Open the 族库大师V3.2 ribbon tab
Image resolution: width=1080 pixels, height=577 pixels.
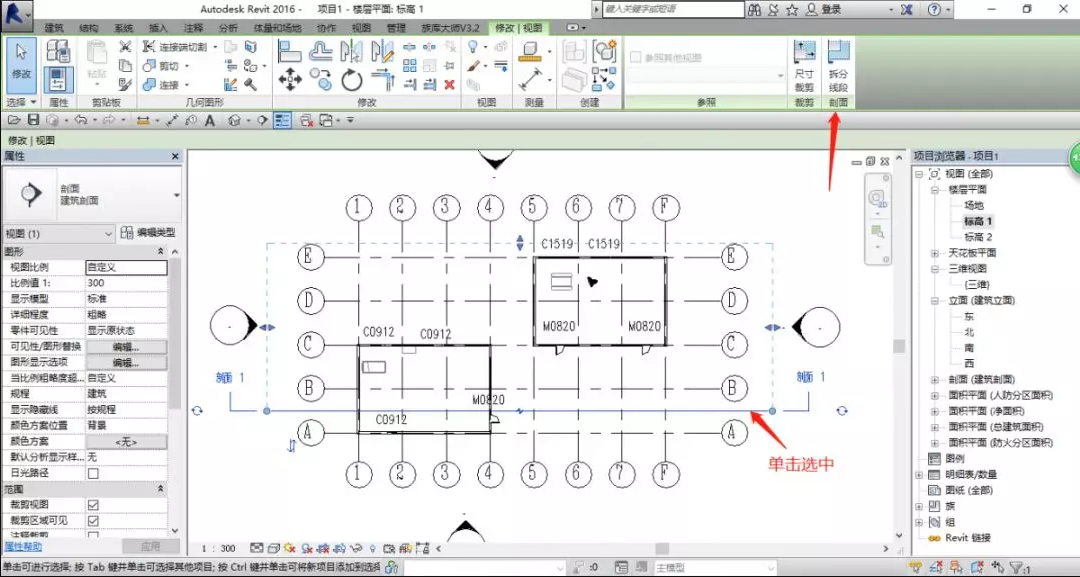pyautogui.click(x=450, y=28)
